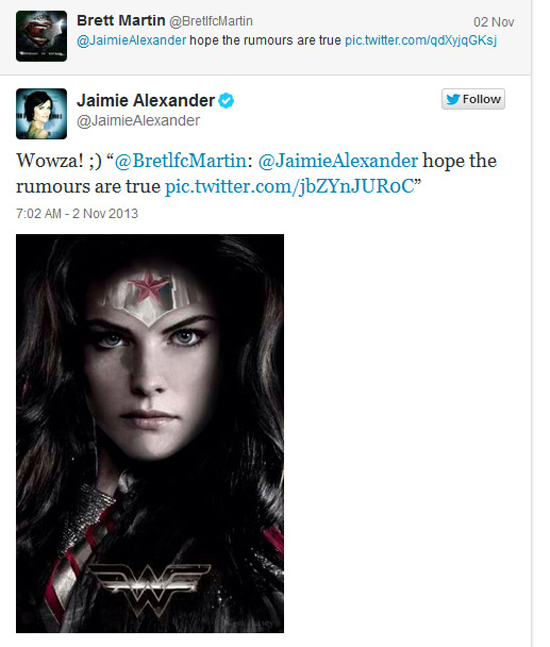550x647 pixels.
Task: Open the pic.twitter.com/qdXyjqGKsj link
Action: click(421, 40)
